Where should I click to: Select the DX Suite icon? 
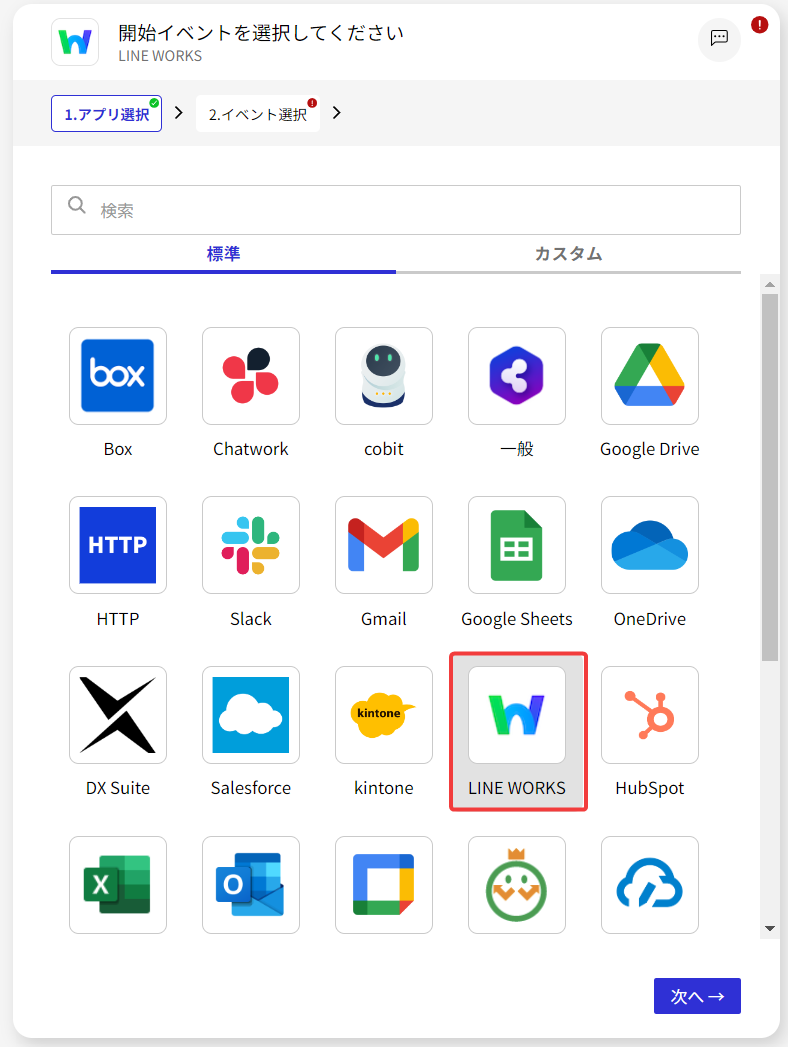[118, 714]
